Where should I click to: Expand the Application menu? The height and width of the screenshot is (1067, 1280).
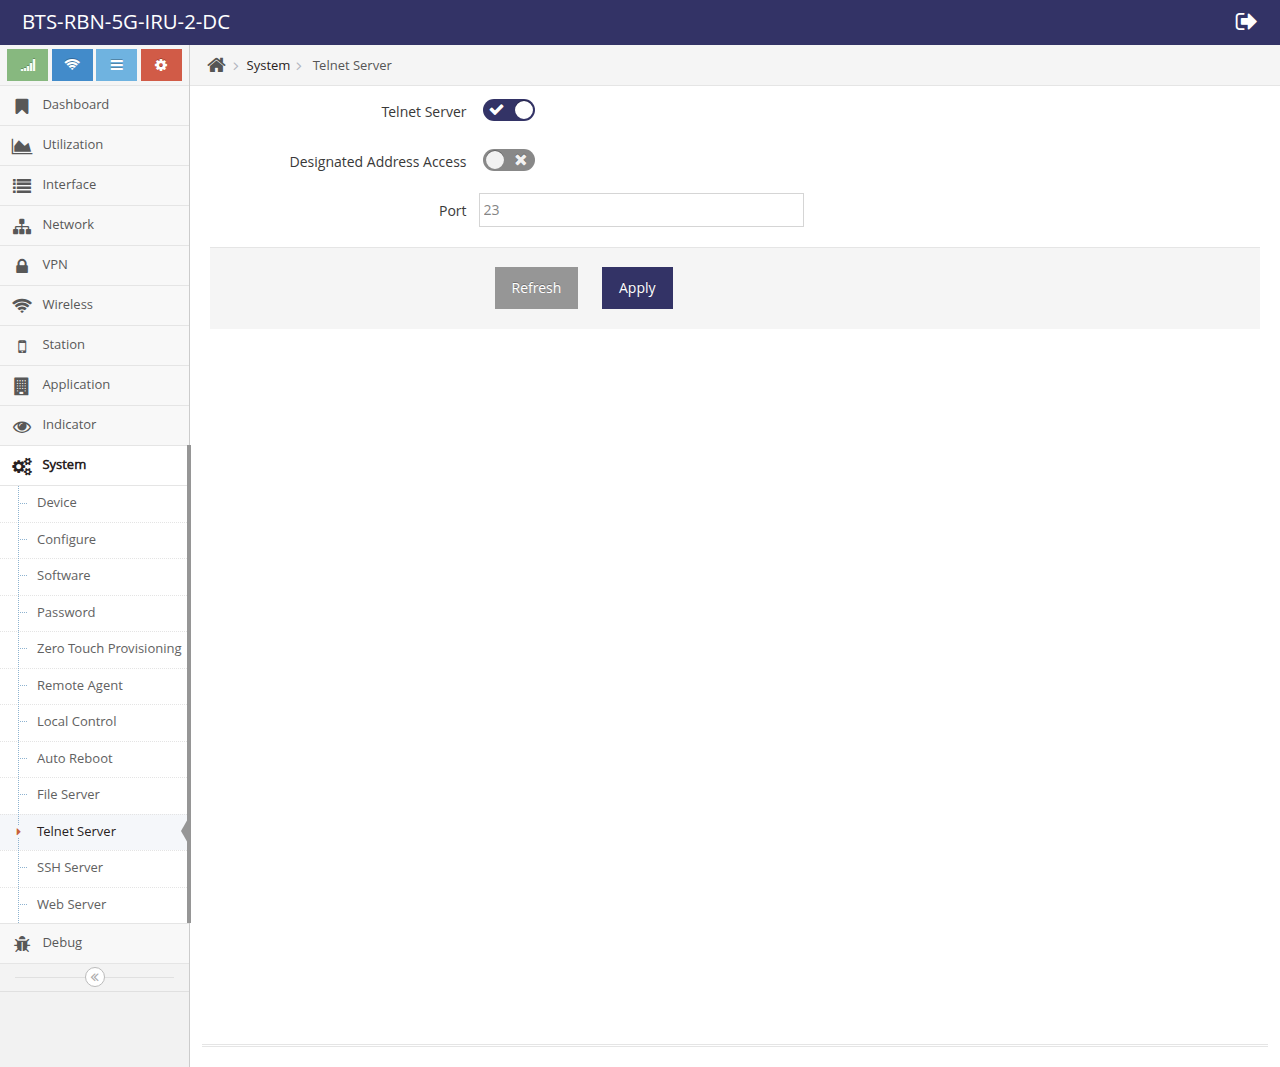tap(94, 385)
